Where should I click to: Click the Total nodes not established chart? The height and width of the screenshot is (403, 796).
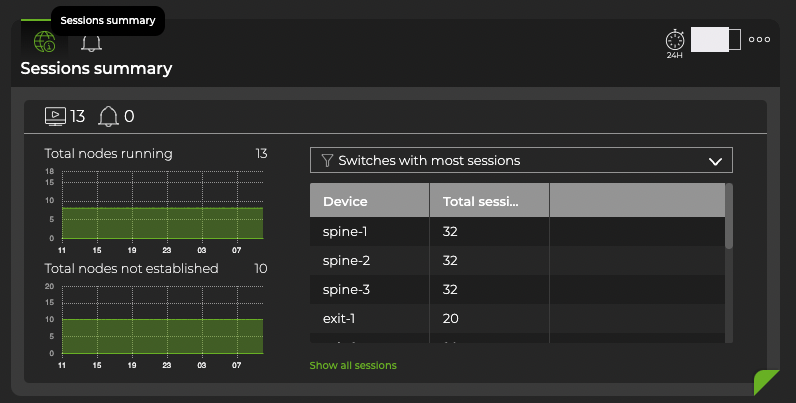point(163,320)
